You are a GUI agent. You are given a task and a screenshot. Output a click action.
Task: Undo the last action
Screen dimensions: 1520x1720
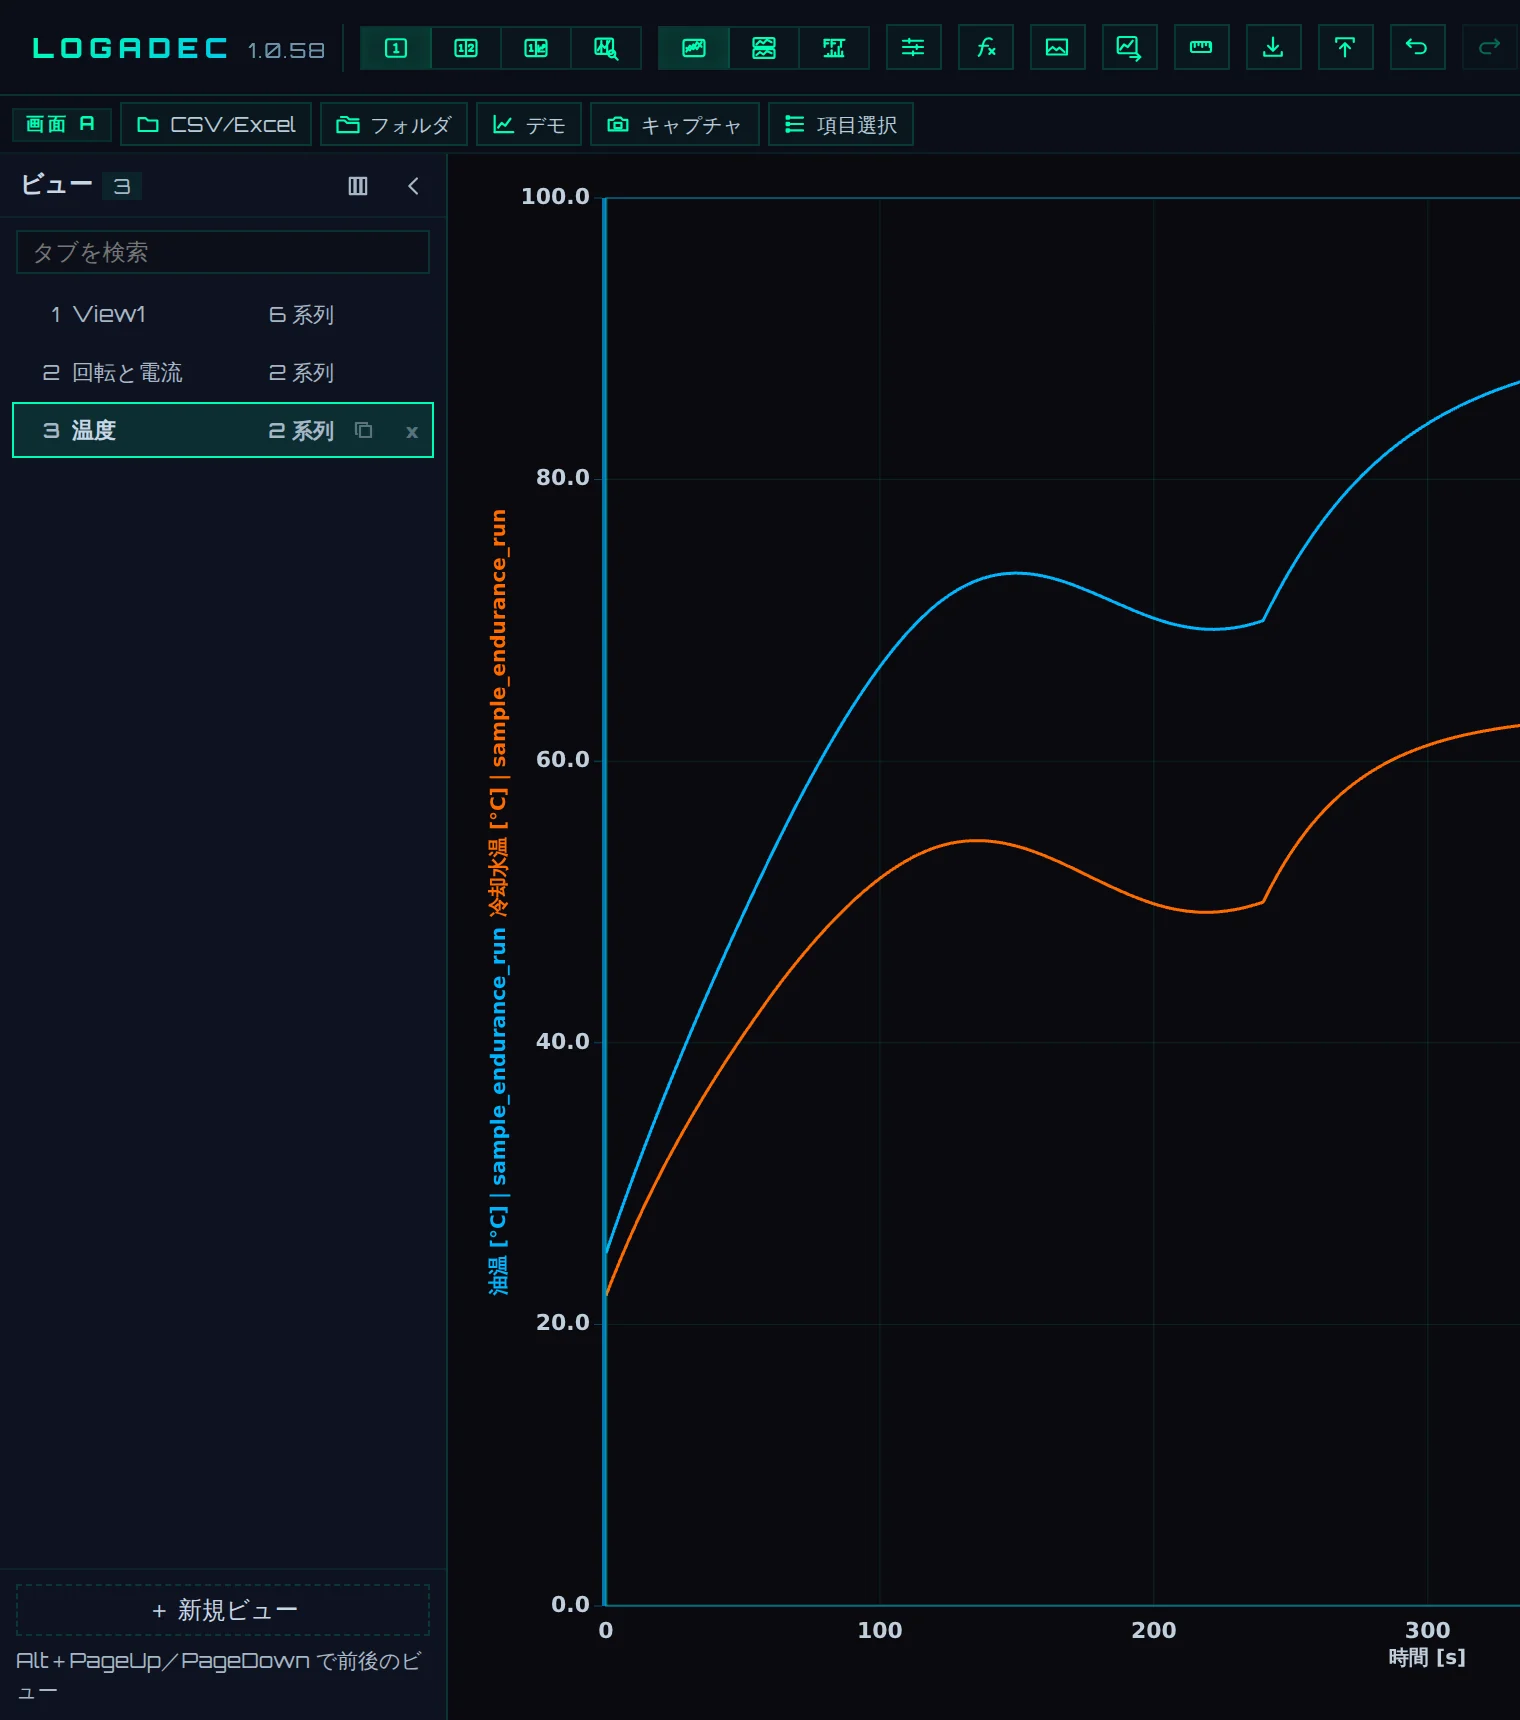click(x=1417, y=48)
